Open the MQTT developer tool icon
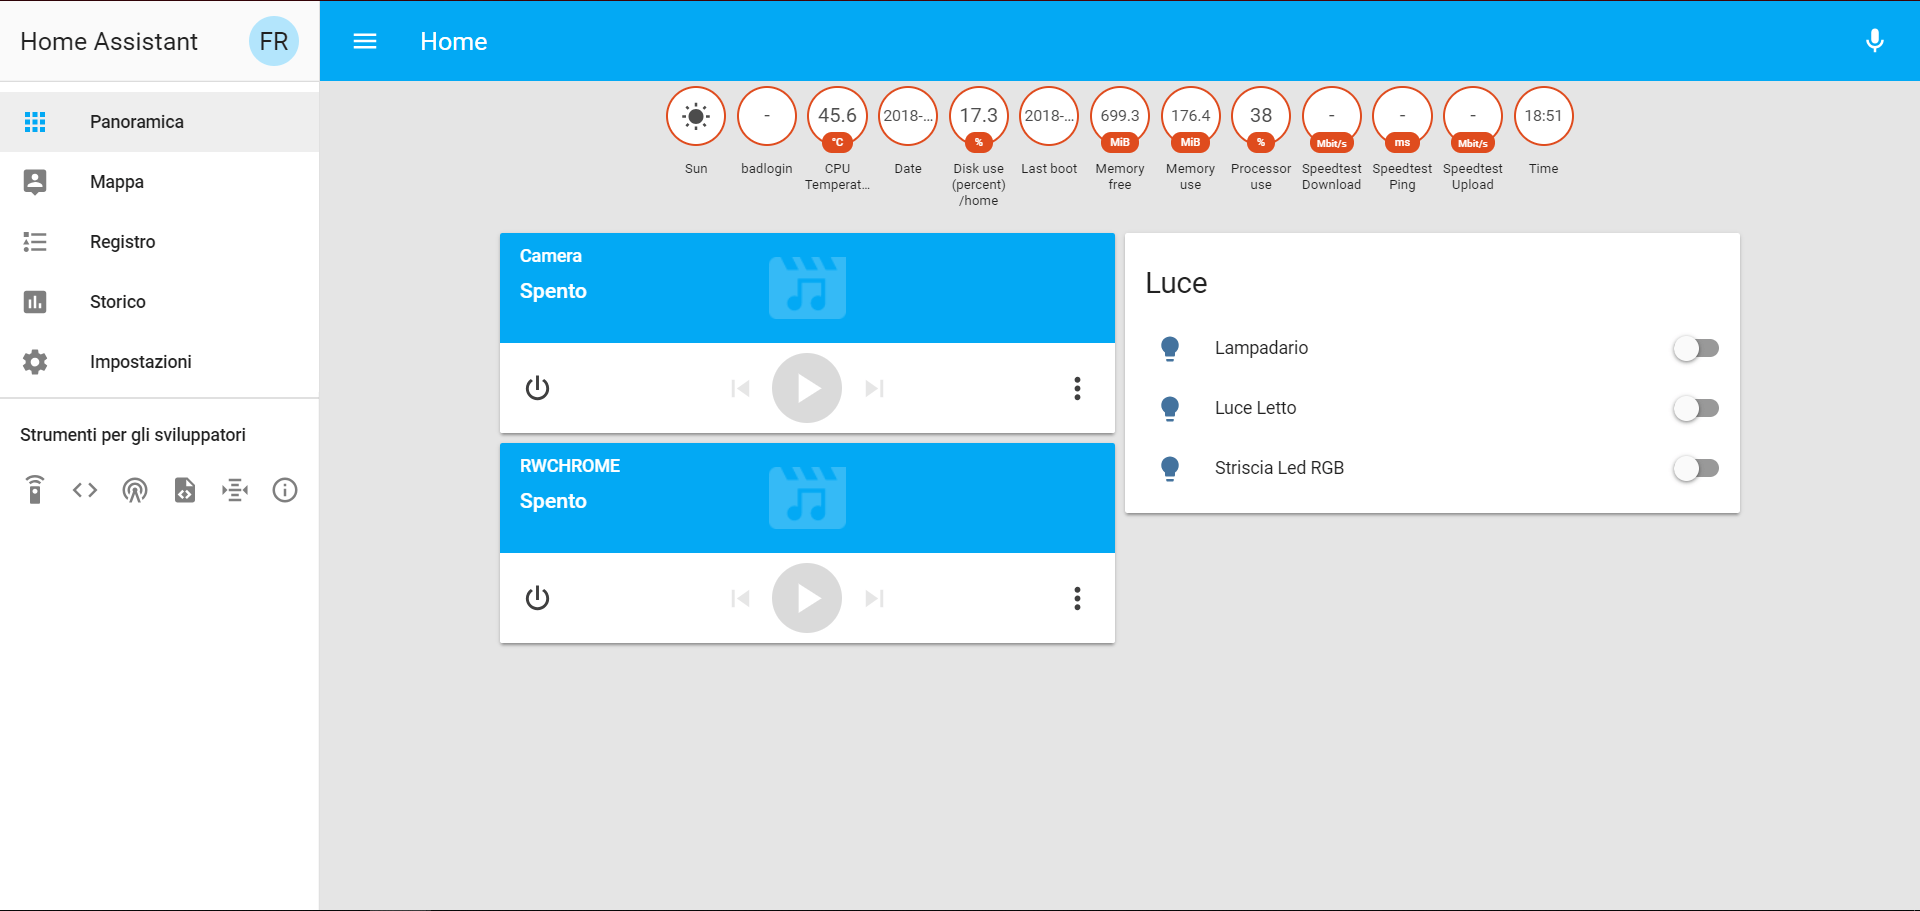This screenshot has height=911, width=1920. (x=235, y=490)
